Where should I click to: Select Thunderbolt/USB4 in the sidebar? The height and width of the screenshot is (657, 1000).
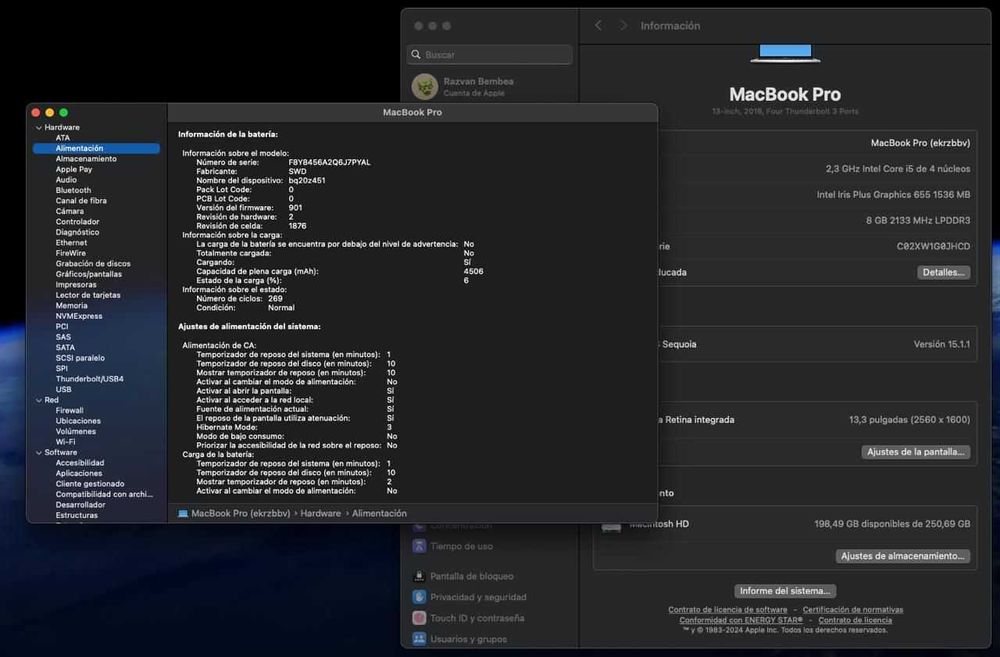[90, 379]
